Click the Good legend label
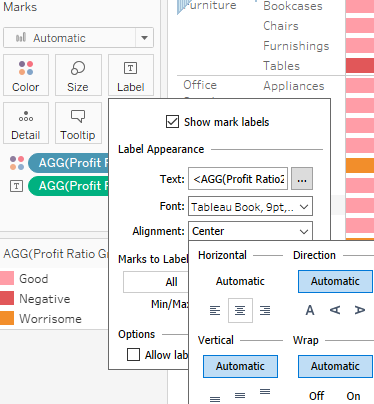Image resolution: width=374 pixels, height=404 pixels. coord(34,278)
